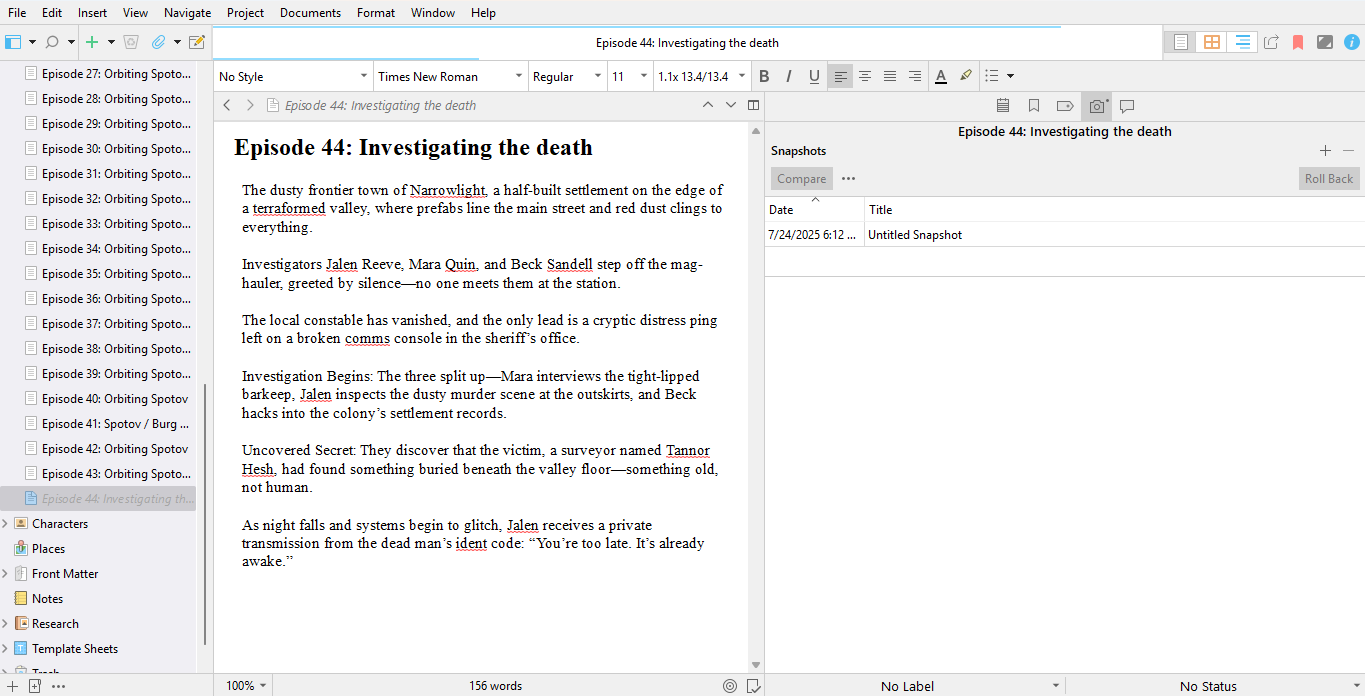Open the Comments and Footnotes inspector tab
1365x696 pixels.
pos(1127,106)
